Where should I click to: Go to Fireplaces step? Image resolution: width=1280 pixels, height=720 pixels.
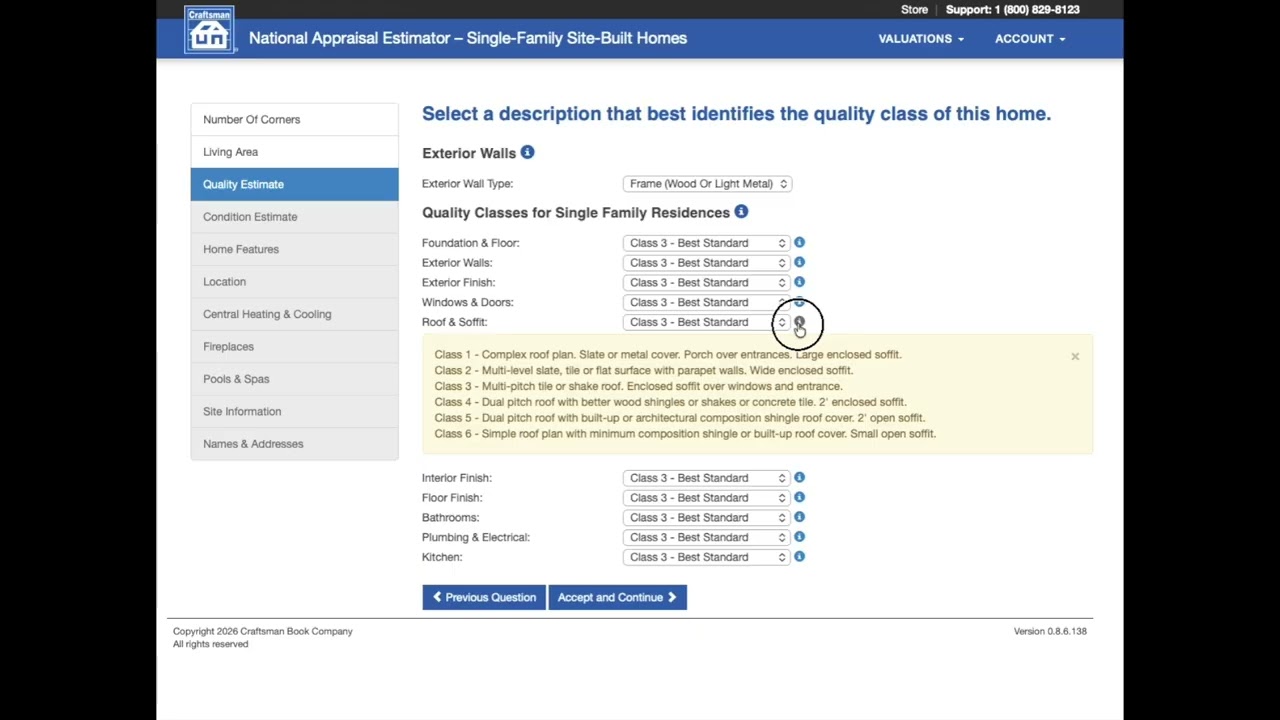pos(294,346)
